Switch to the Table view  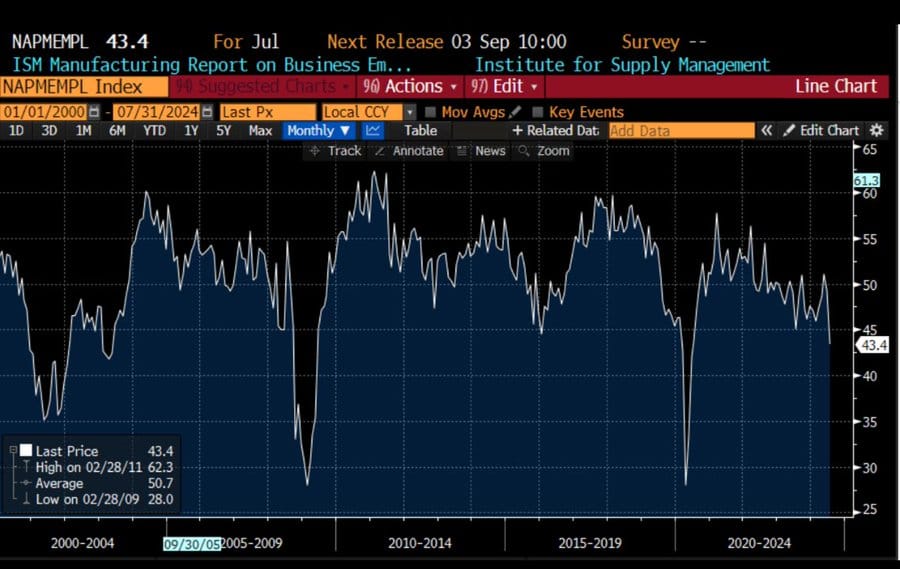tap(420, 130)
